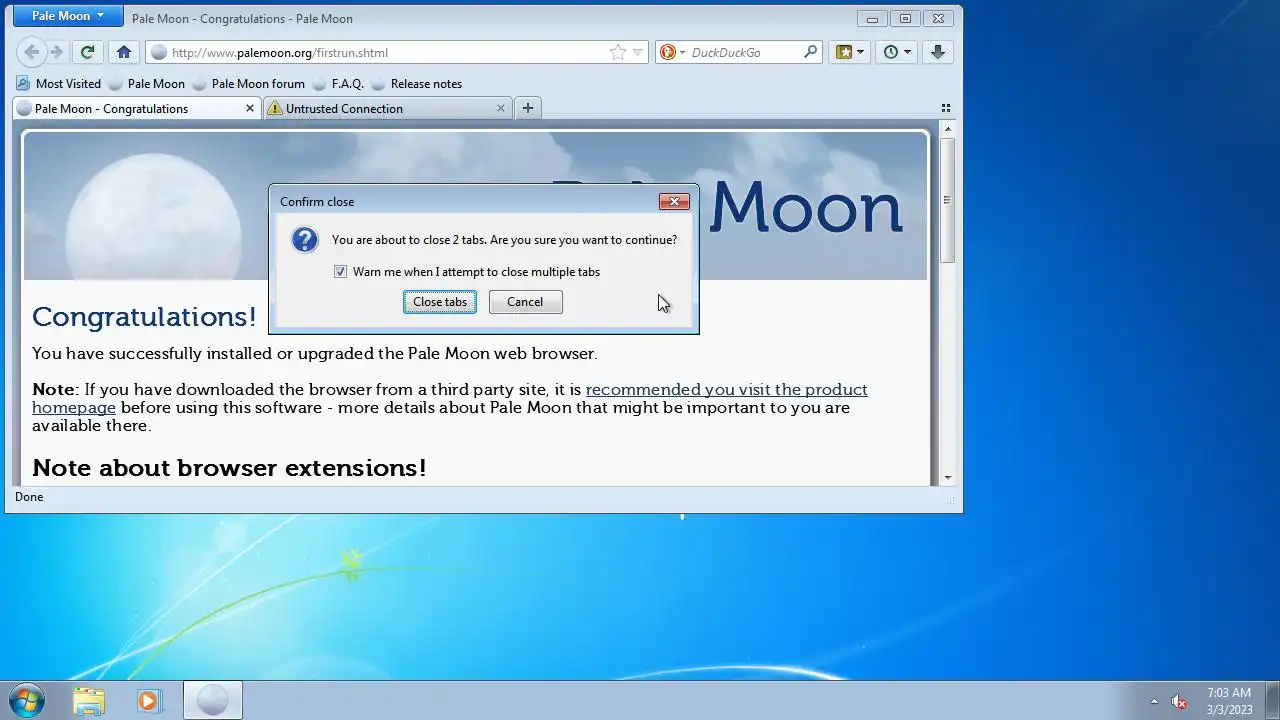Open Windows Explorer from the taskbar
The width and height of the screenshot is (1280, 720).
pos(89,700)
